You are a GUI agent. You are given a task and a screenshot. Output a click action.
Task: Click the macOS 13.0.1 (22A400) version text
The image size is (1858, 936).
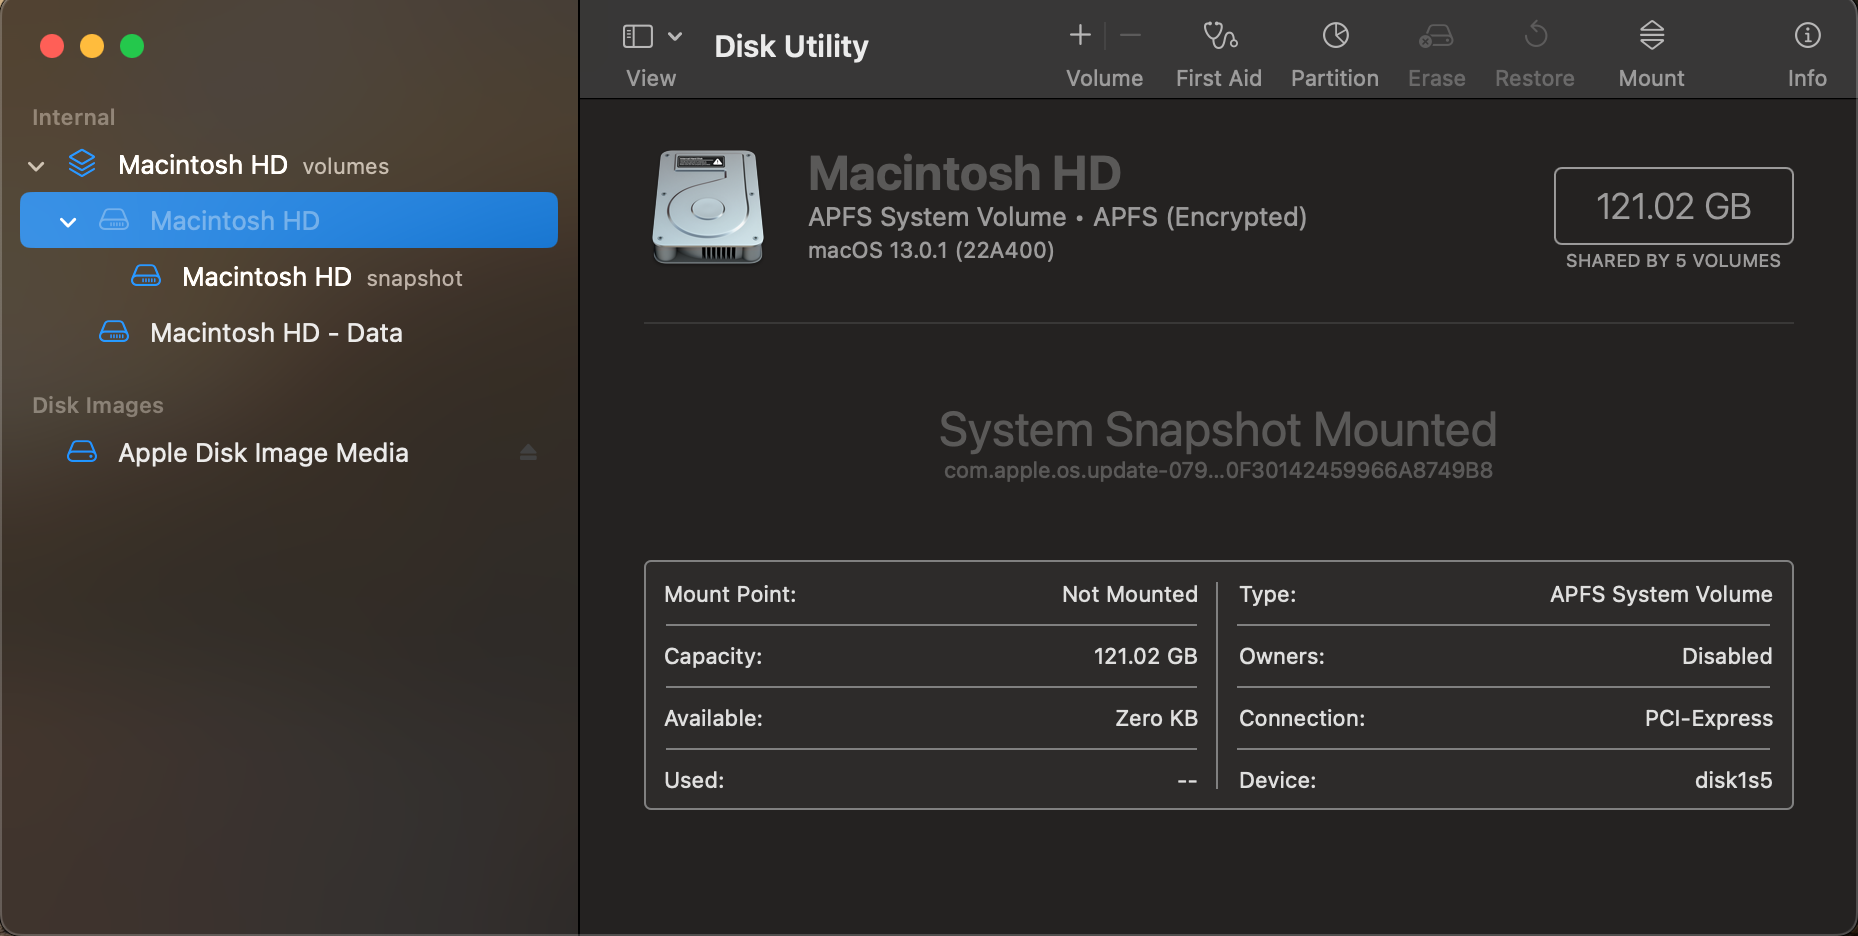pos(931,250)
